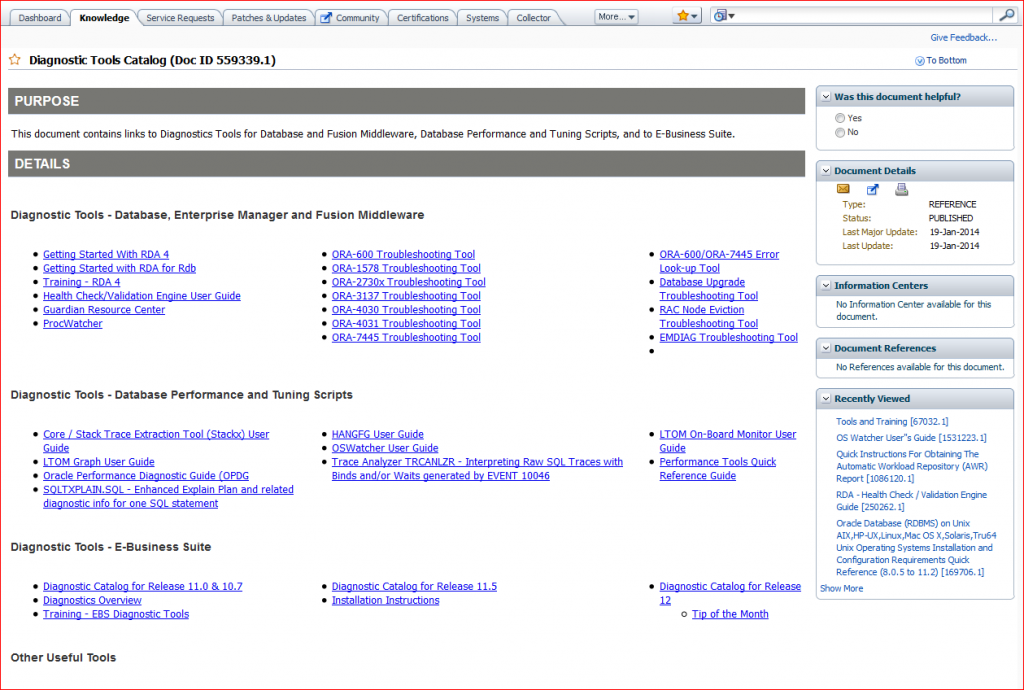Open HANGFG User Guide link
The height and width of the screenshot is (690, 1024).
click(377, 434)
